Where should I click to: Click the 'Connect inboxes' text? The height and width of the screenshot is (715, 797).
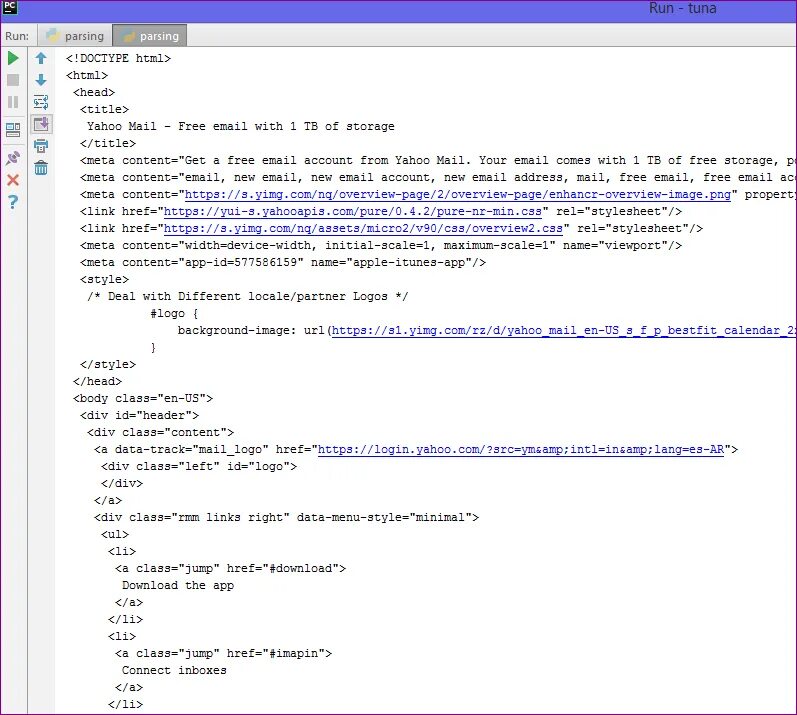point(174,670)
